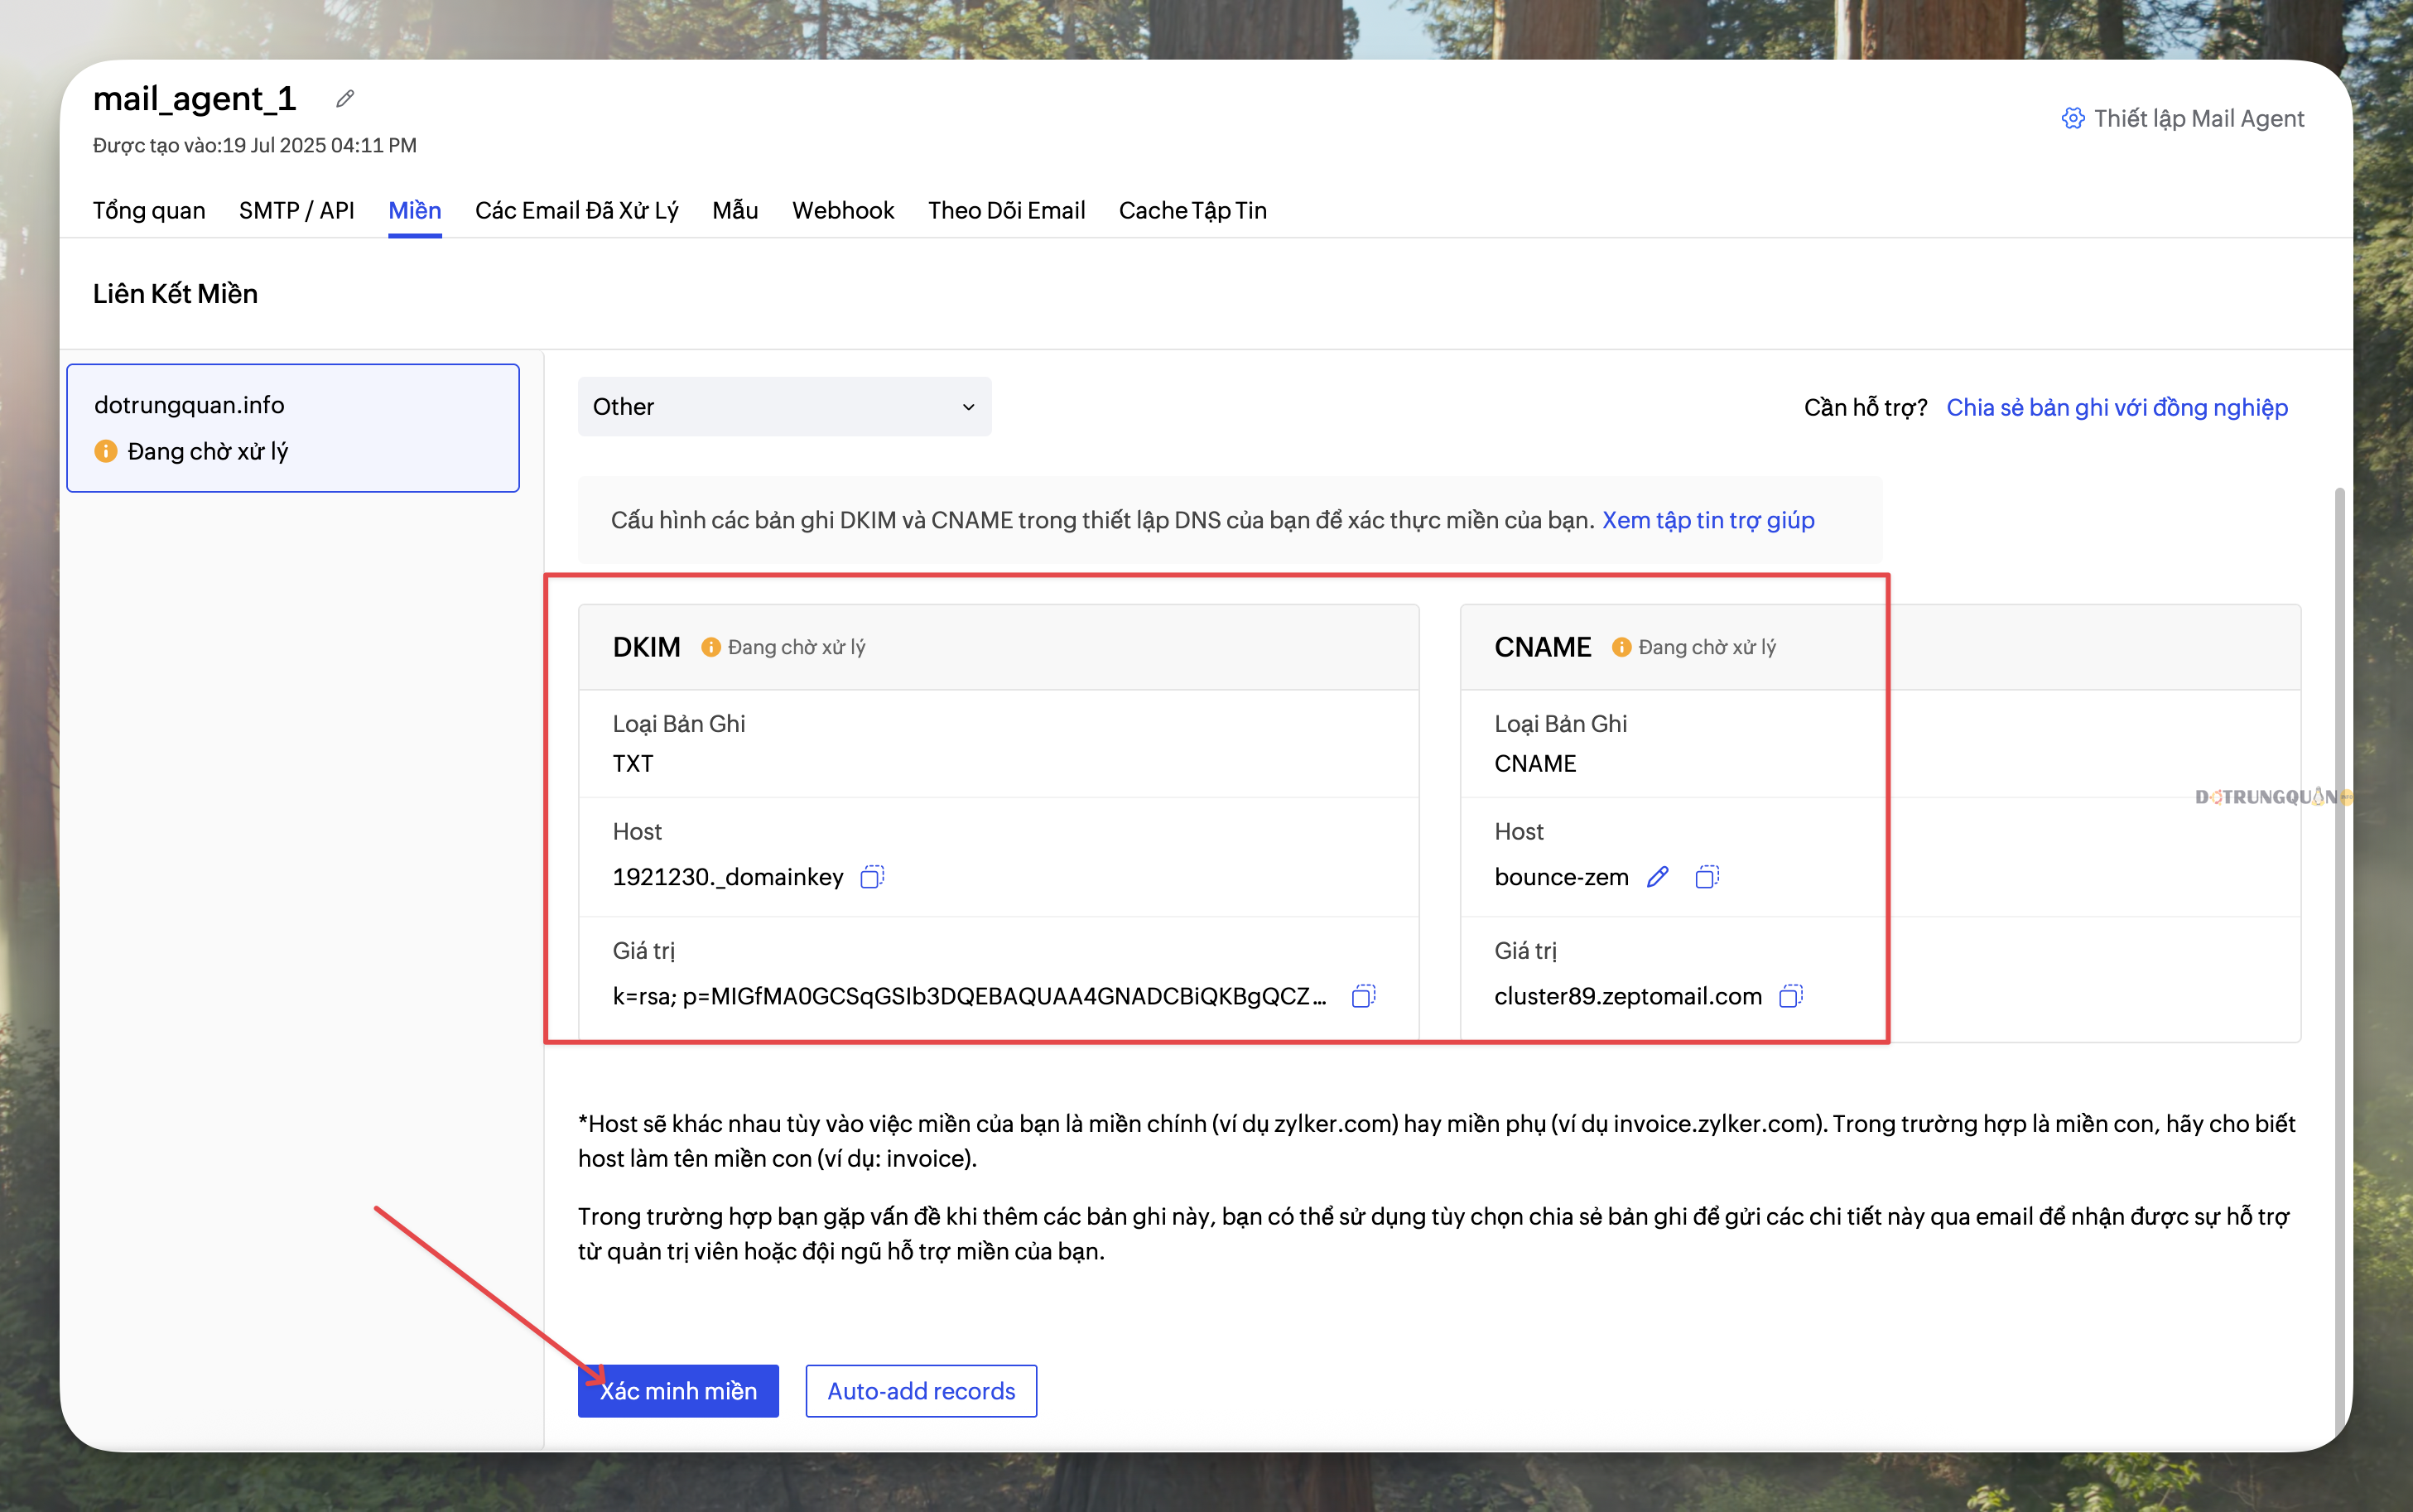Click the gear icon beside Thiết lập Mail Agent
The height and width of the screenshot is (1512, 2413).
[2073, 119]
